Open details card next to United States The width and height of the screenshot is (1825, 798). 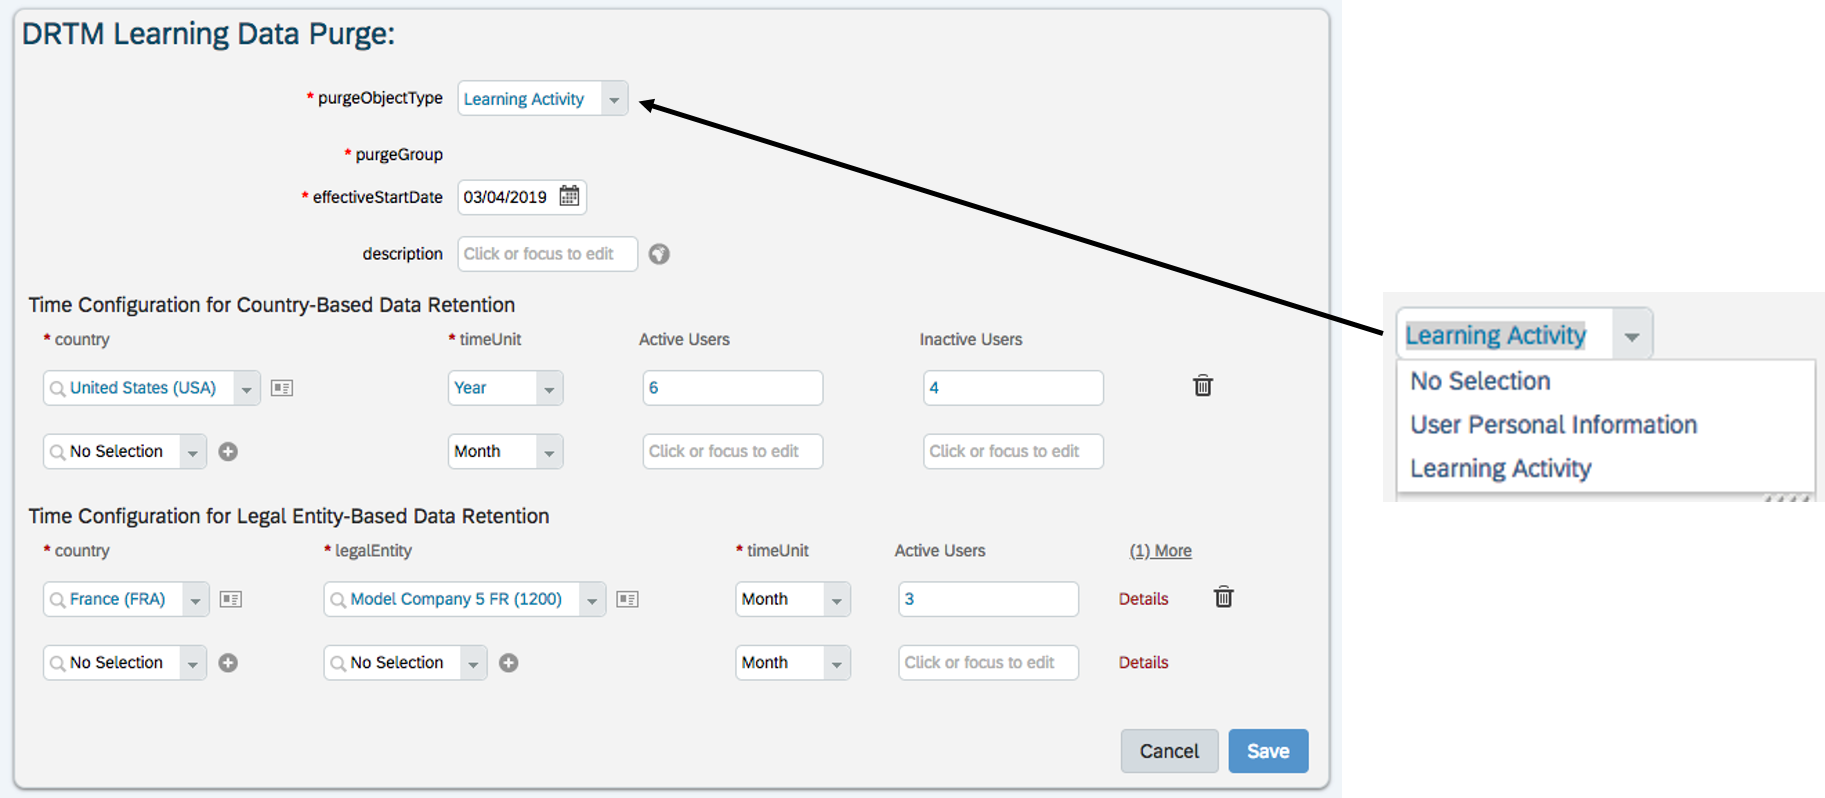282,388
